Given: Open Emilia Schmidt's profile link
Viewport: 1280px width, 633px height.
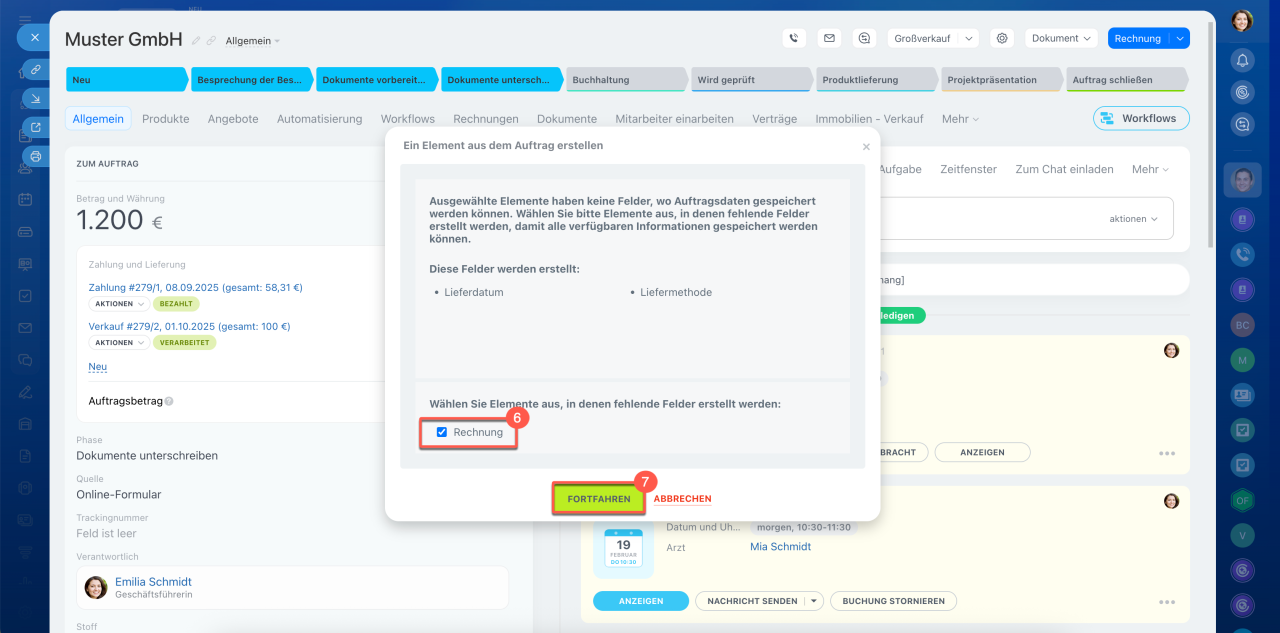Looking at the screenshot, I should (x=153, y=581).
